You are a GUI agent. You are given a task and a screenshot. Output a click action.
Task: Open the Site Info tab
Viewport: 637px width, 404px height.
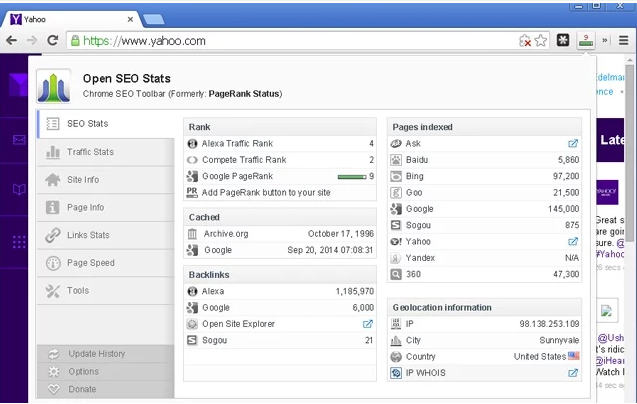pos(106,180)
